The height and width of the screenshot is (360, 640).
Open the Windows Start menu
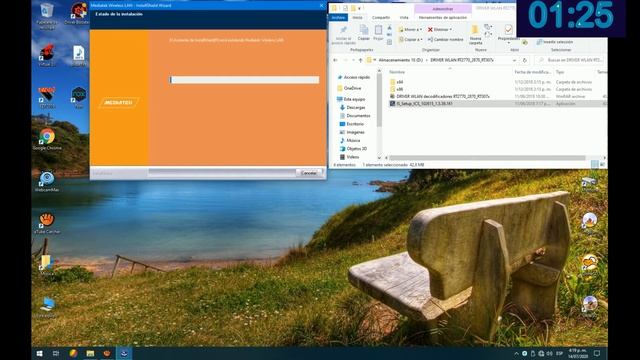[40, 353]
